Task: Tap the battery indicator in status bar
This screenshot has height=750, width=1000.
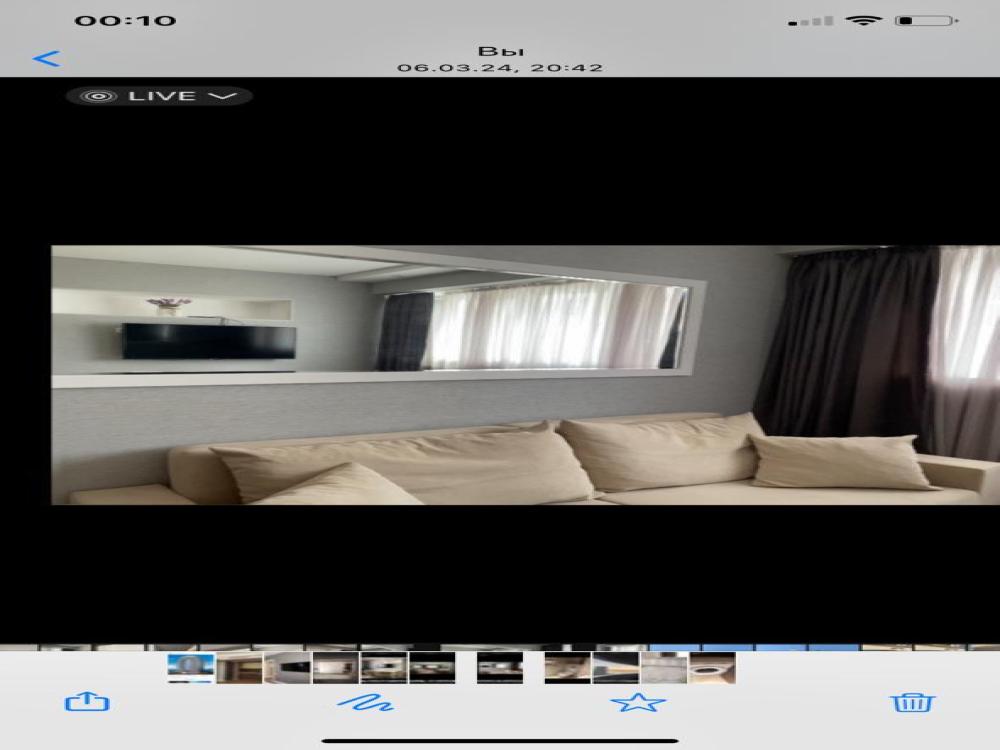Action: click(x=927, y=21)
